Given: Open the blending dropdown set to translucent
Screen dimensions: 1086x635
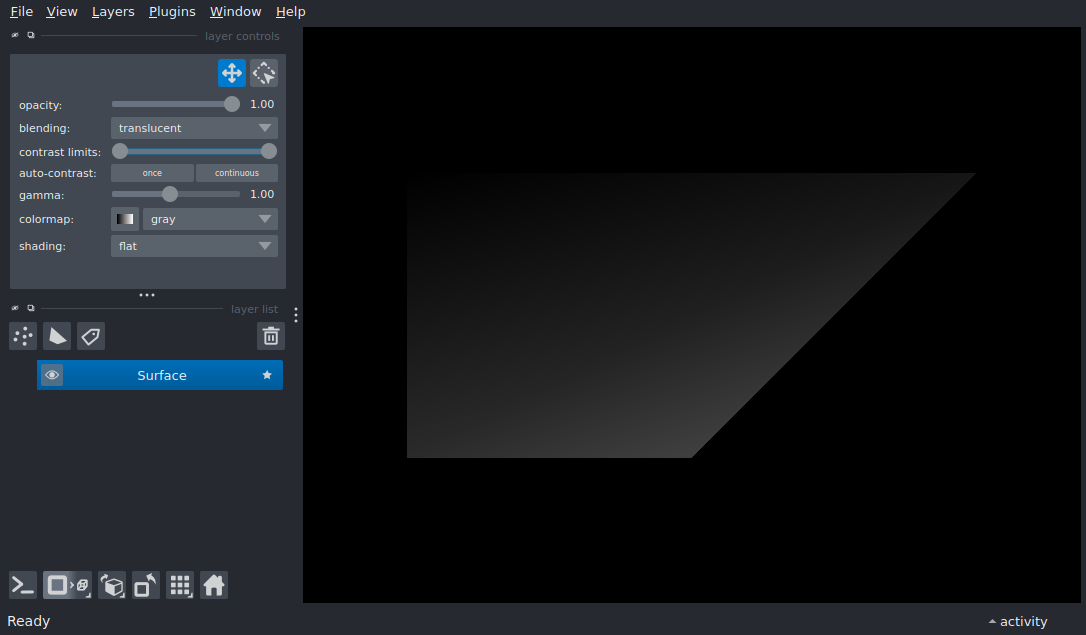Looking at the screenshot, I should pos(194,128).
